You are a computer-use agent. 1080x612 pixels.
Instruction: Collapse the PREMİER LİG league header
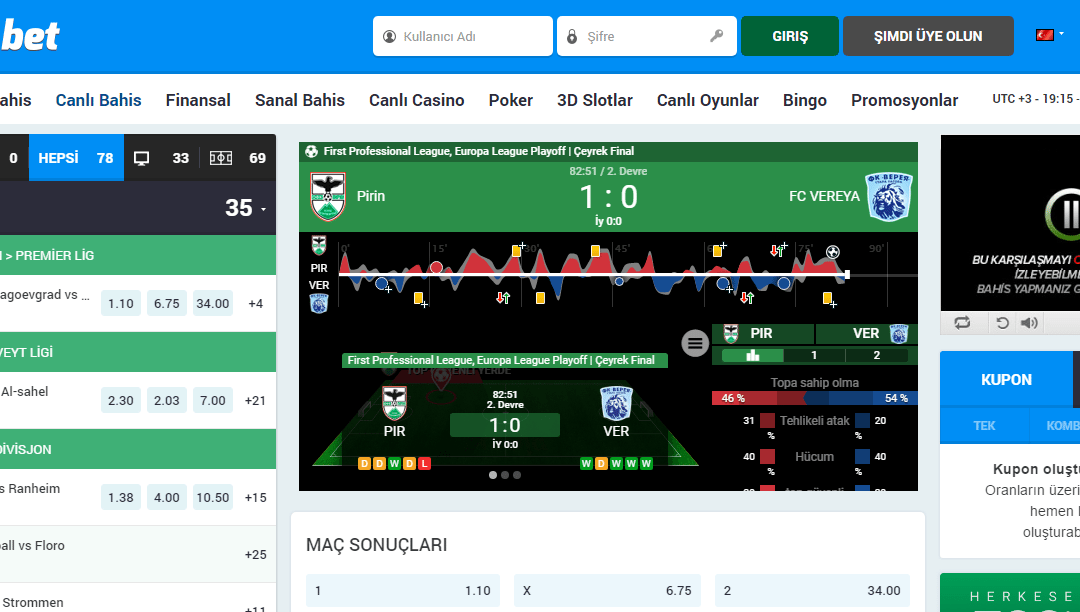[x=138, y=255]
